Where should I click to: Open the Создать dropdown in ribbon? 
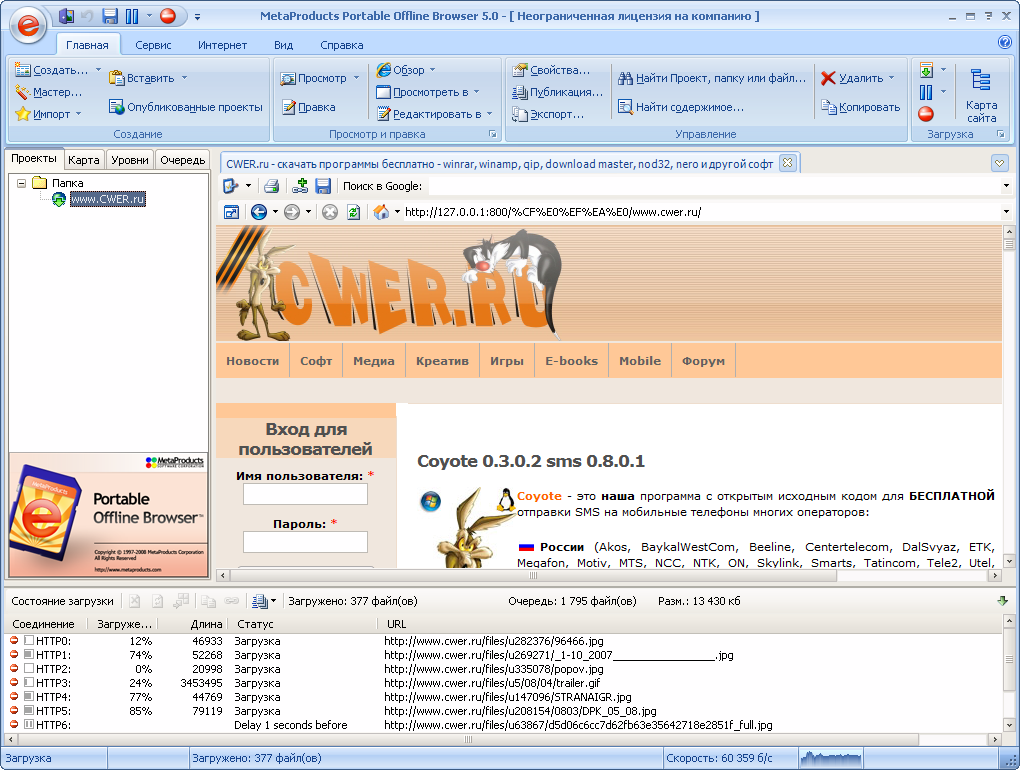[58, 71]
